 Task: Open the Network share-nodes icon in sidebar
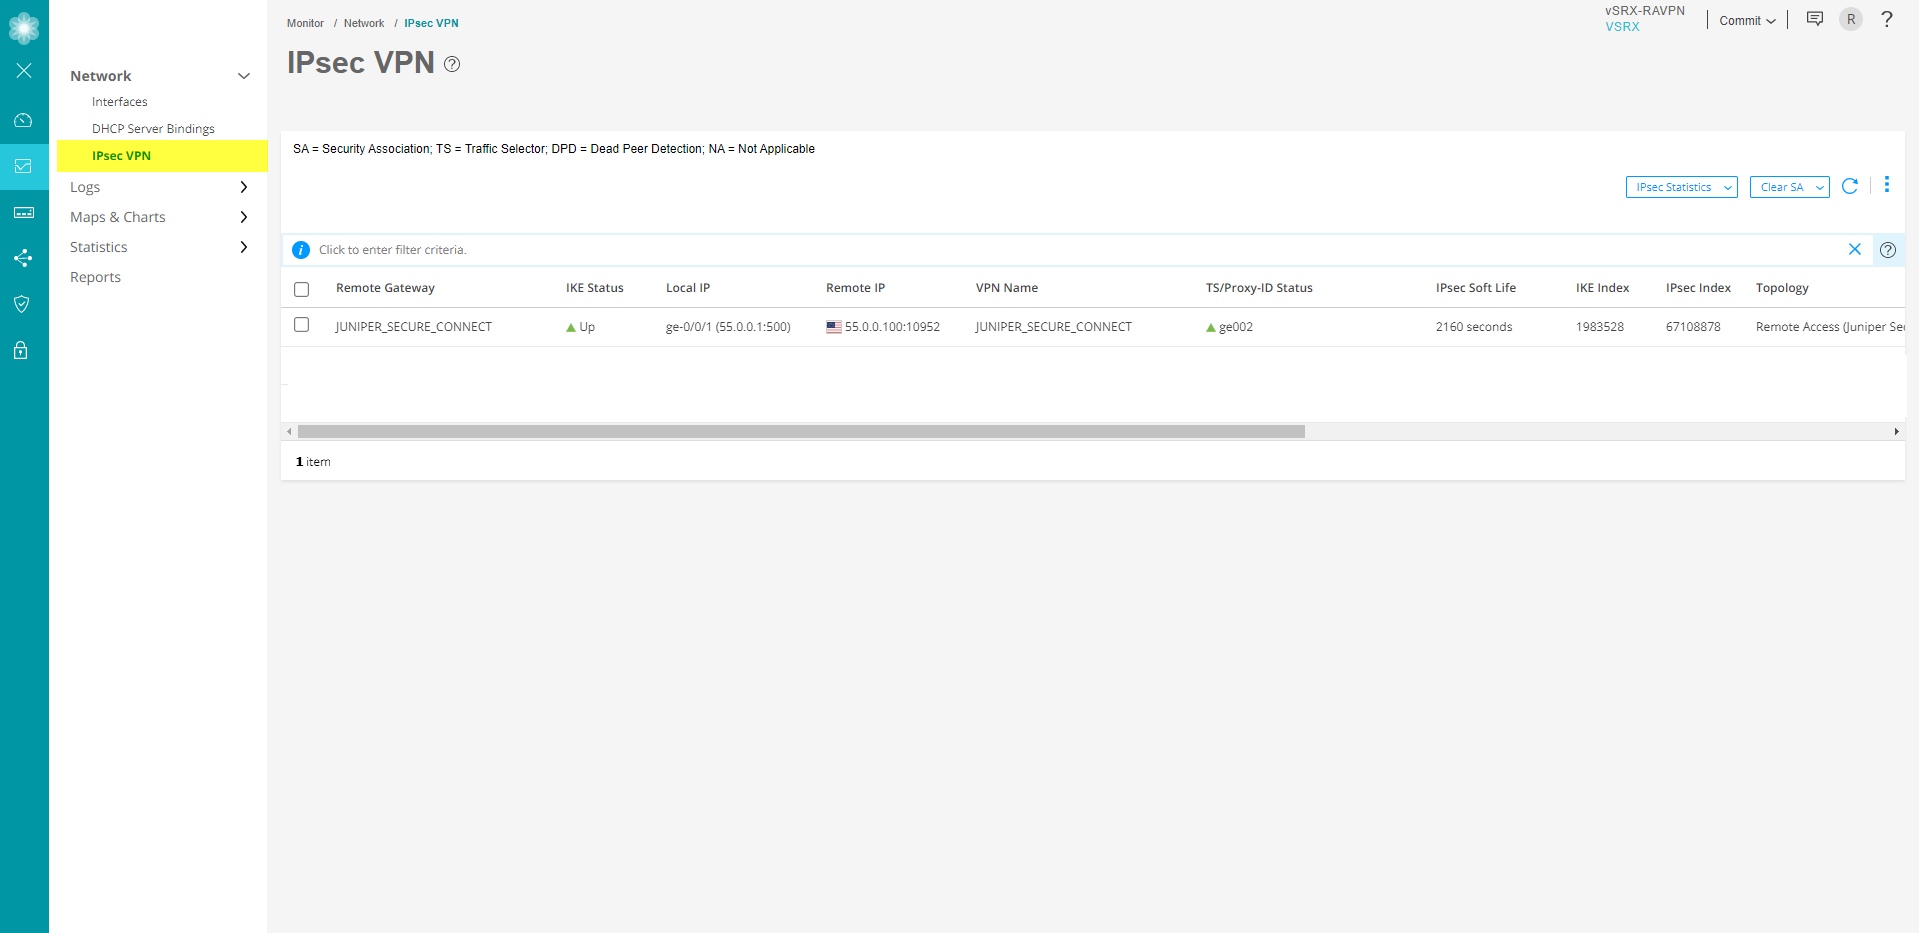pyautogui.click(x=24, y=258)
